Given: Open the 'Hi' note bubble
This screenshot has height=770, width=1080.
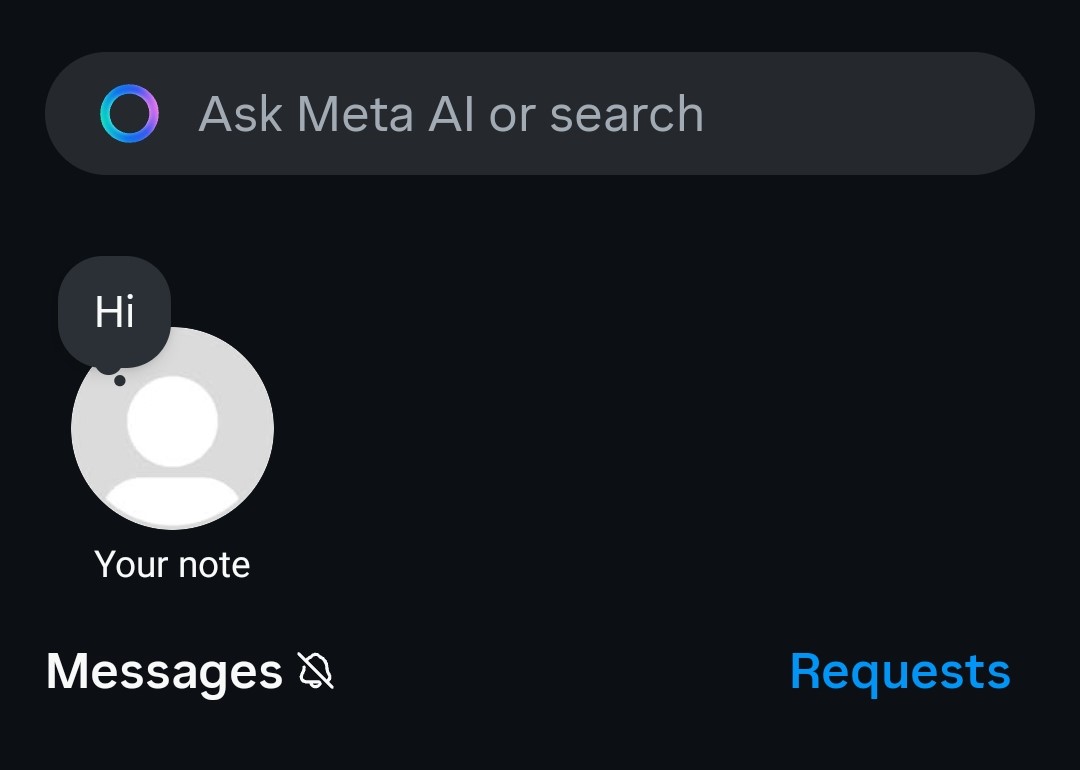Looking at the screenshot, I should (114, 312).
